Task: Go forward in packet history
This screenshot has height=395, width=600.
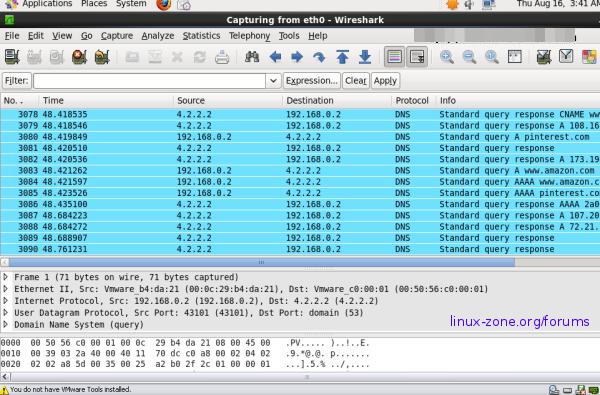Action: pyautogui.click(x=297, y=57)
